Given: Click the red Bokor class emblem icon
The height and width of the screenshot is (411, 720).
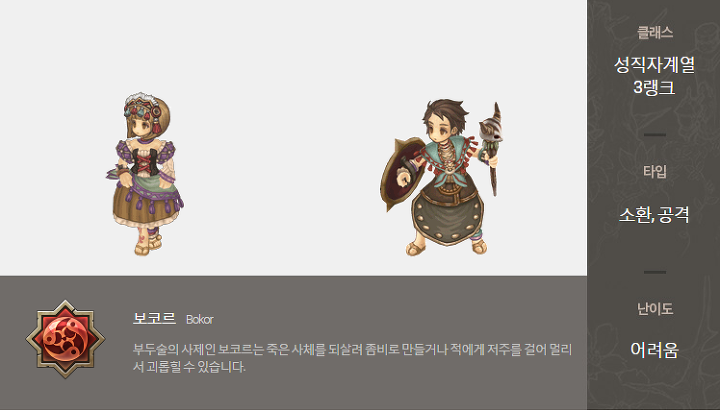Looking at the screenshot, I should tap(65, 339).
